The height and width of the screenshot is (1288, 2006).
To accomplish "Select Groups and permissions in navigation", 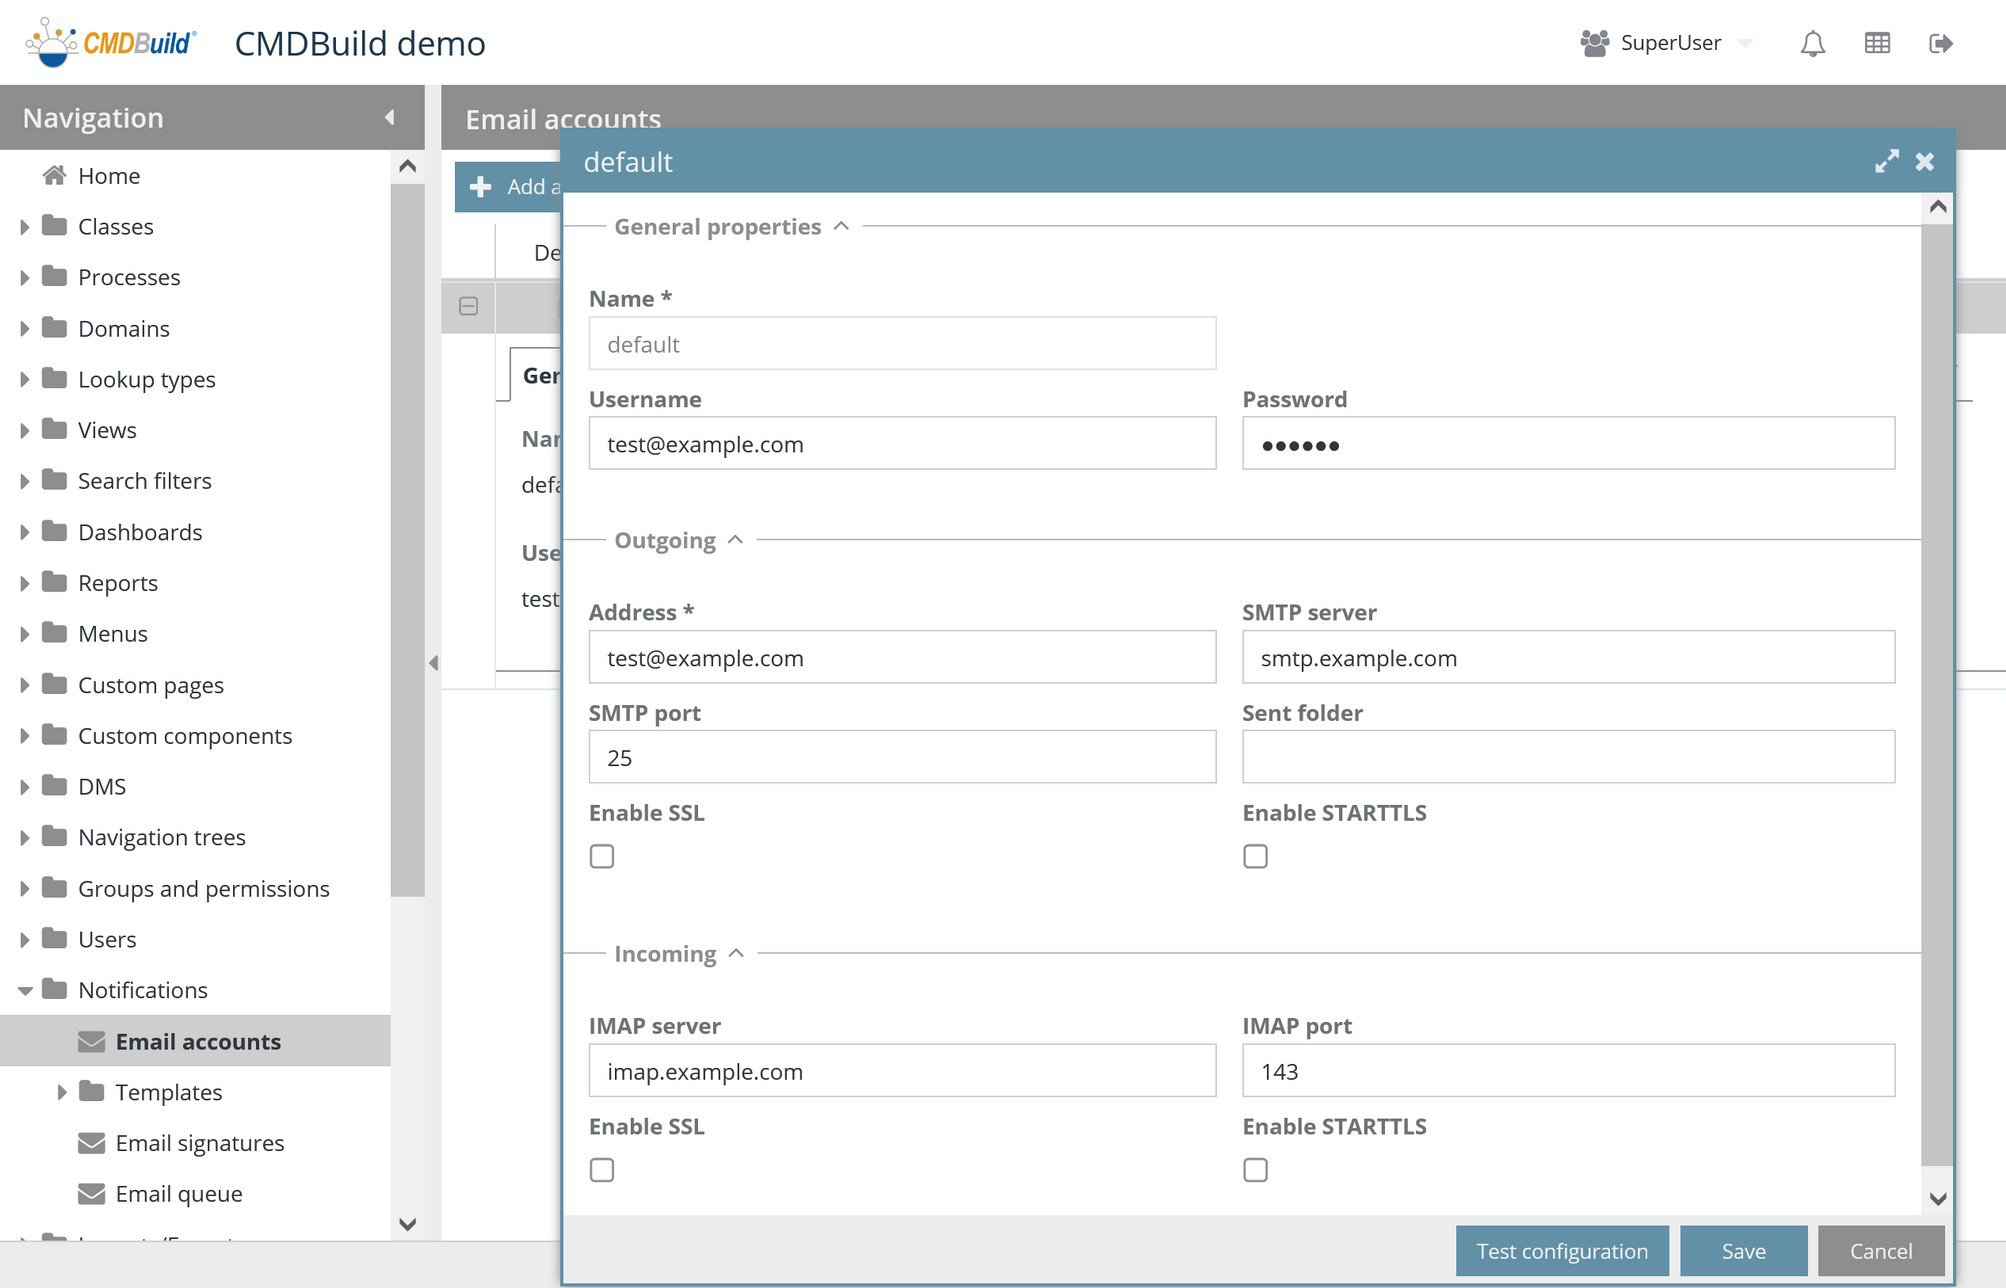I will [x=203, y=889].
